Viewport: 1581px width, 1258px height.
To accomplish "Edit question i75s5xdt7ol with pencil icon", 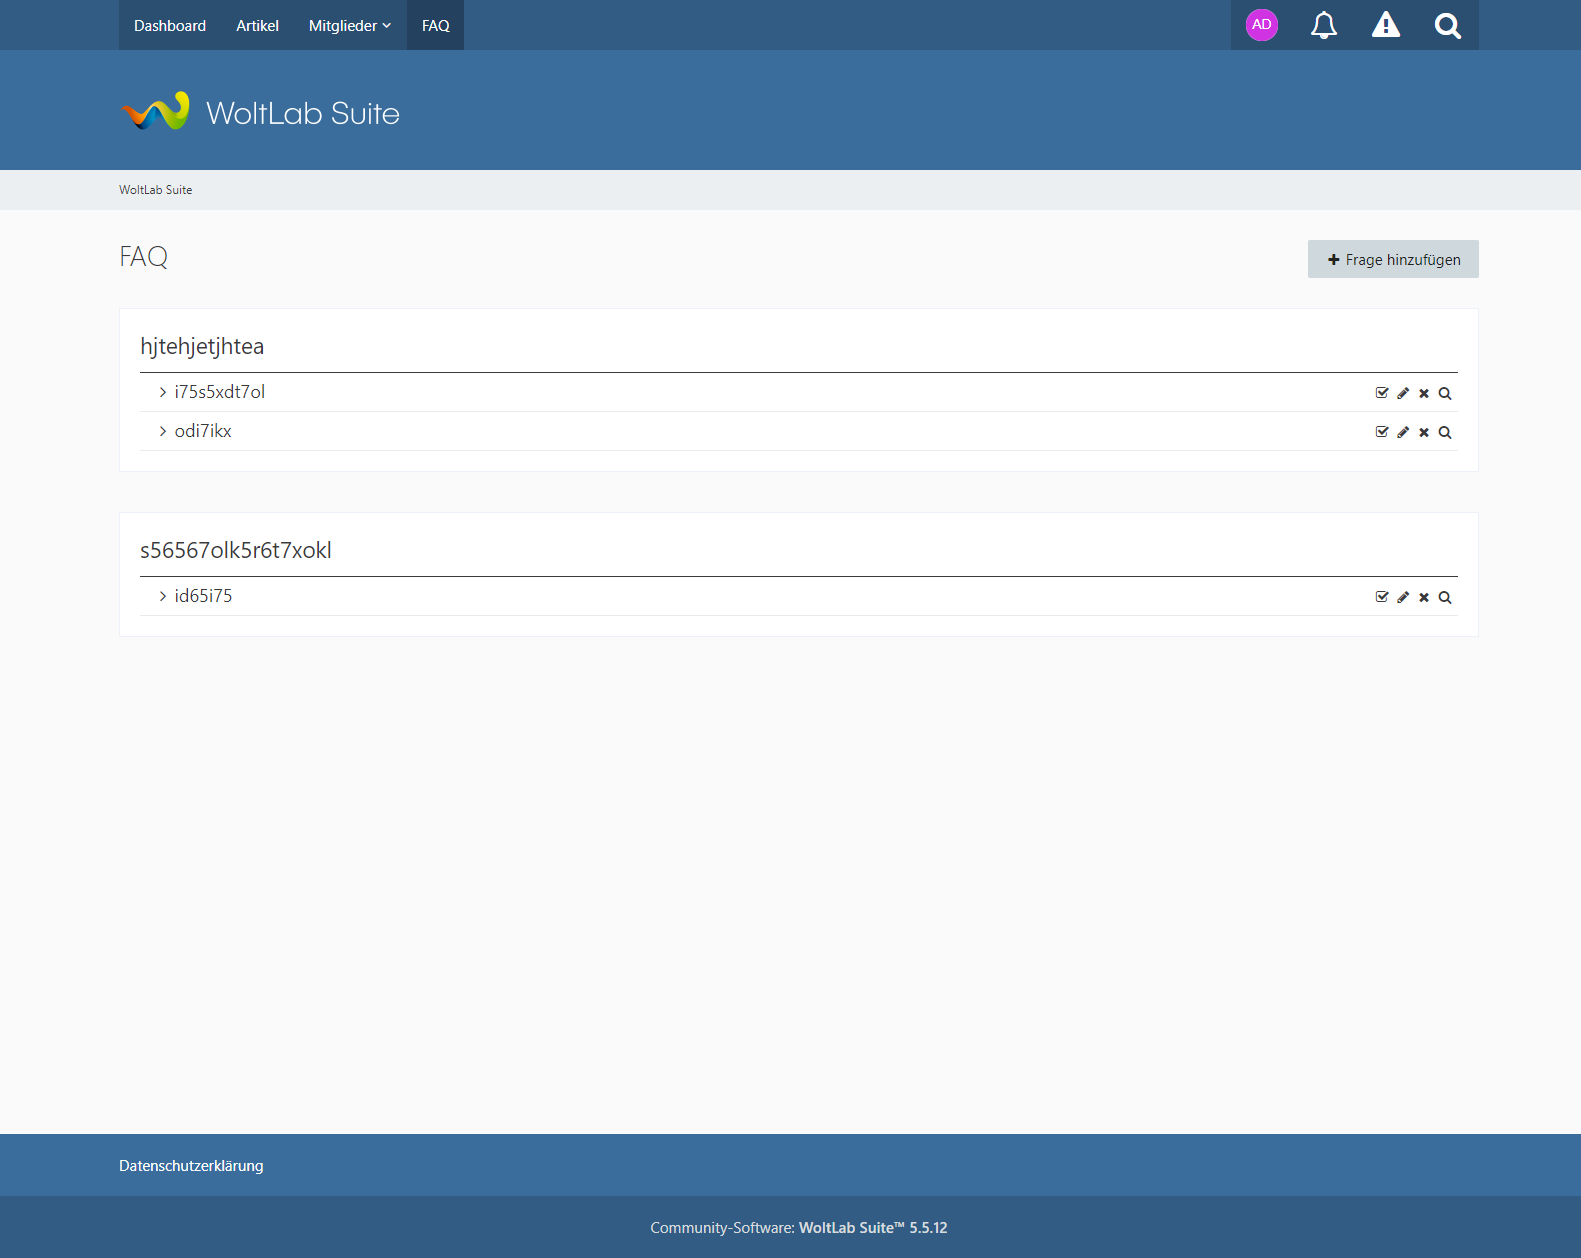I will 1403,393.
